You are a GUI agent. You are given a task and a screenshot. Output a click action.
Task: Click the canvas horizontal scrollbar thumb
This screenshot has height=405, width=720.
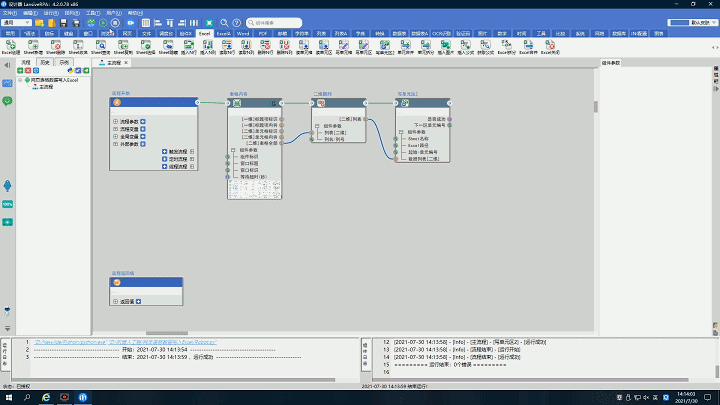pos(167,333)
